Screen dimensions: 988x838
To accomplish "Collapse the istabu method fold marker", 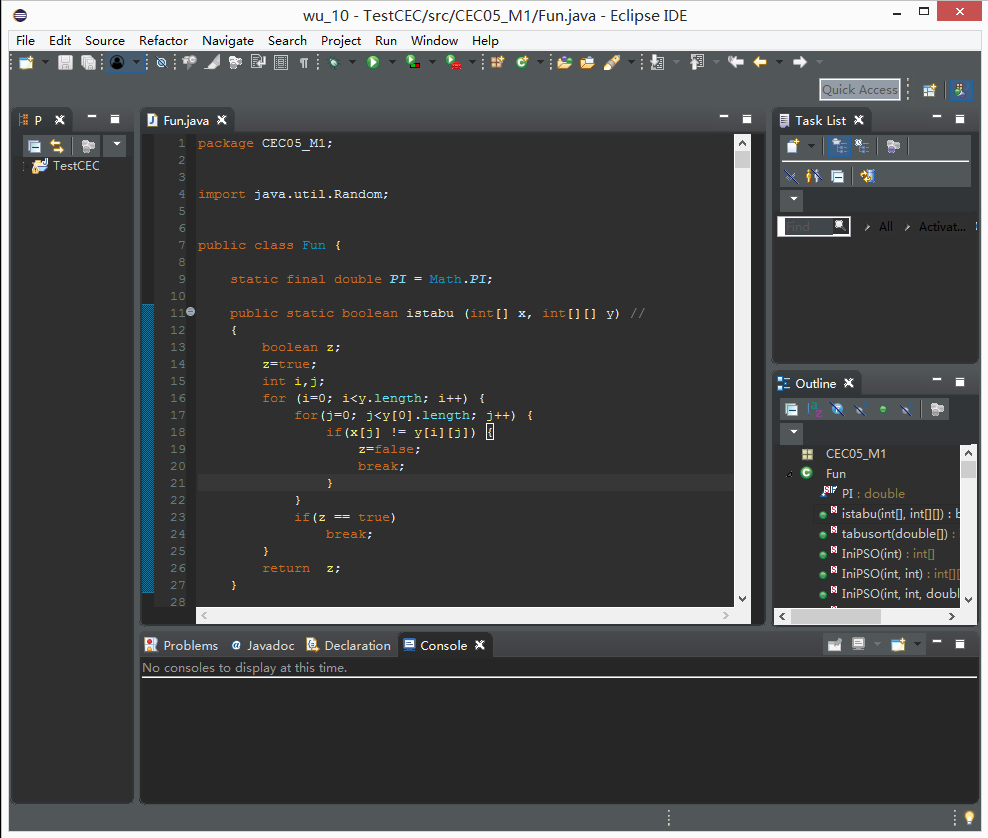I will 190,312.
